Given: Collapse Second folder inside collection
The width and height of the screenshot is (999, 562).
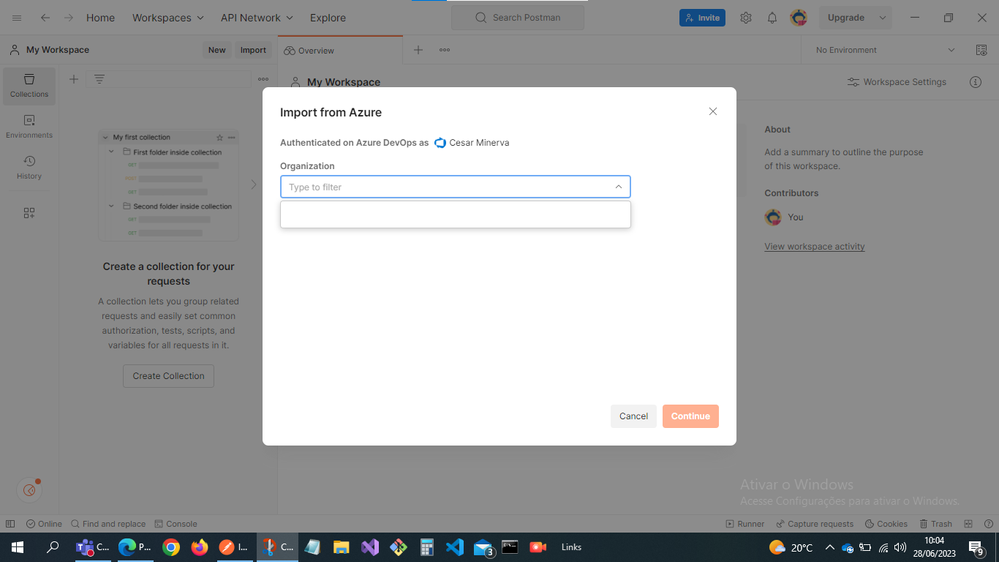Looking at the screenshot, I should (x=111, y=206).
